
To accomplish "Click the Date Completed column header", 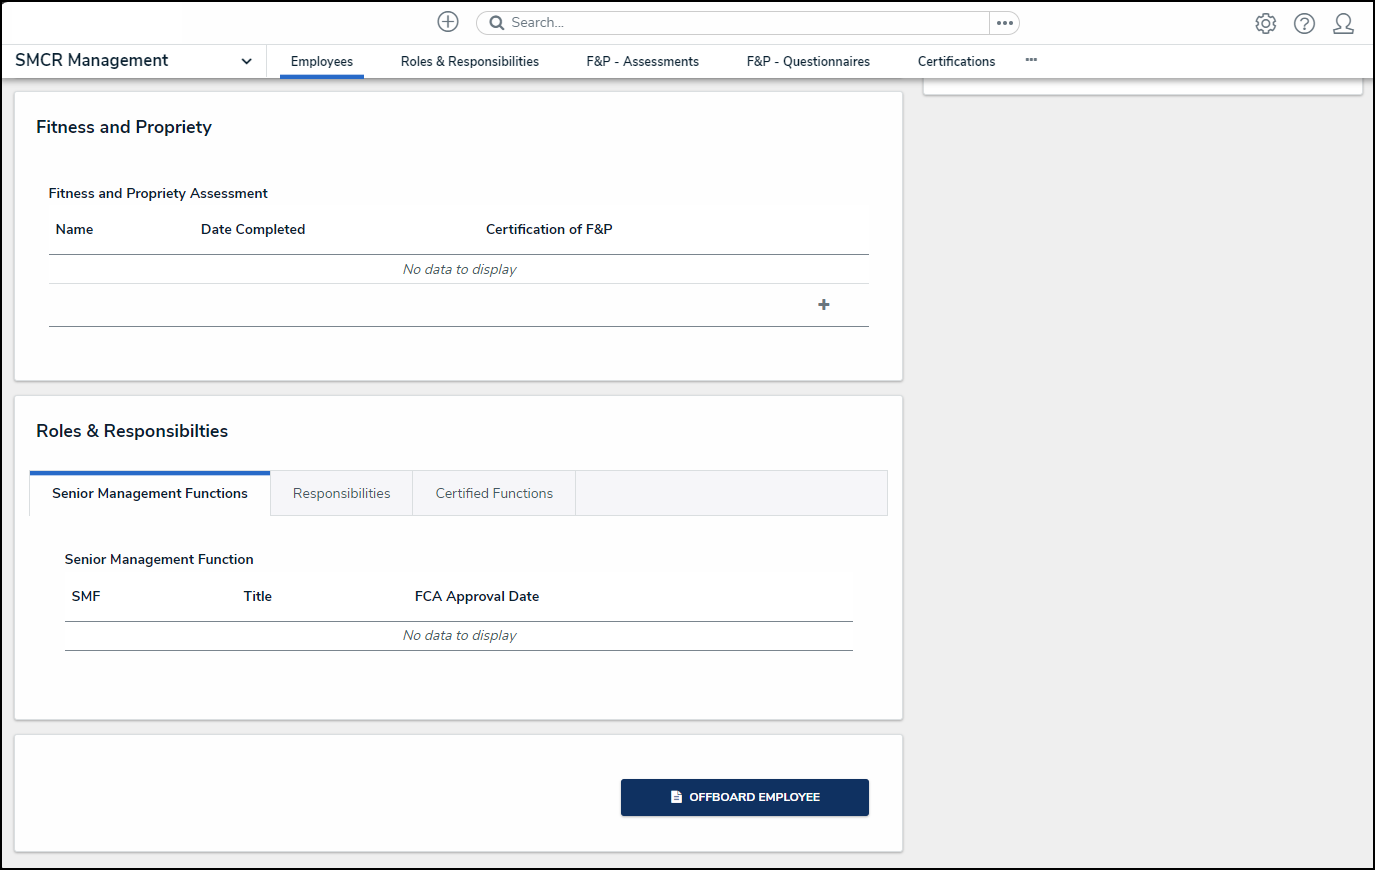I will [253, 229].
